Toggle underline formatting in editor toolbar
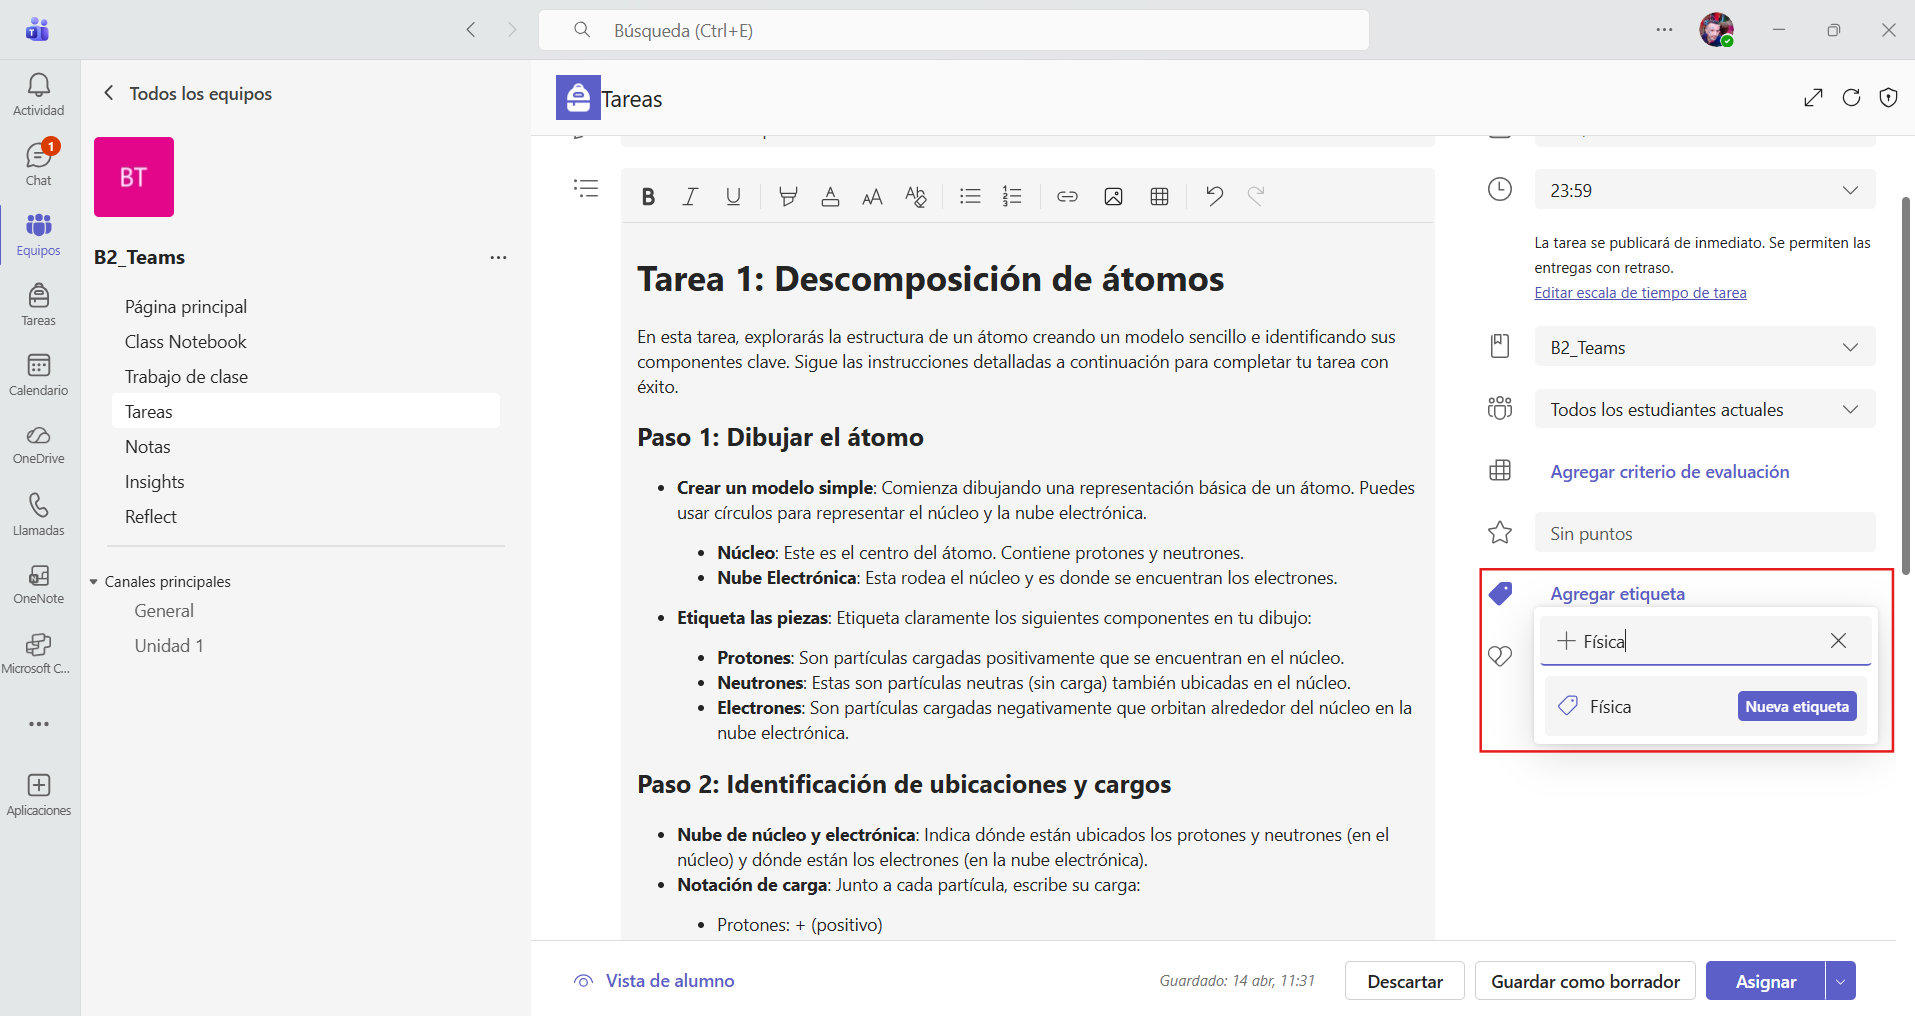 point(733,197)
